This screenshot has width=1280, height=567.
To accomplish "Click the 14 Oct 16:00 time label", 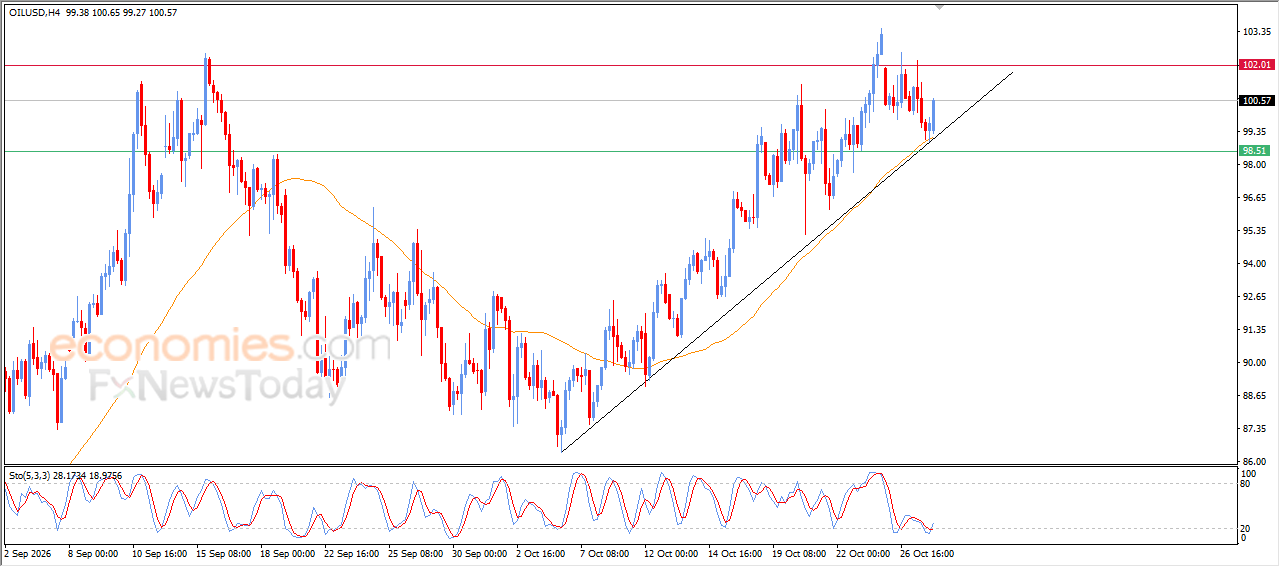I will pyautogui.click(x=735, y=553).
